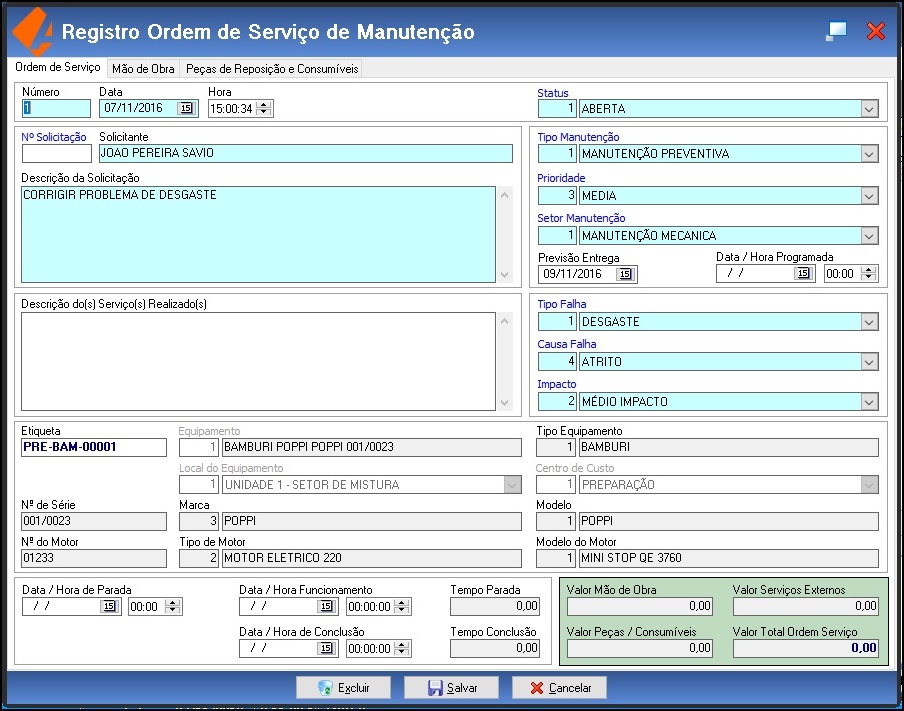904x711 pixels.
Task: Switch to the Ordem de Serviço tab
Action: click(58, 67)
